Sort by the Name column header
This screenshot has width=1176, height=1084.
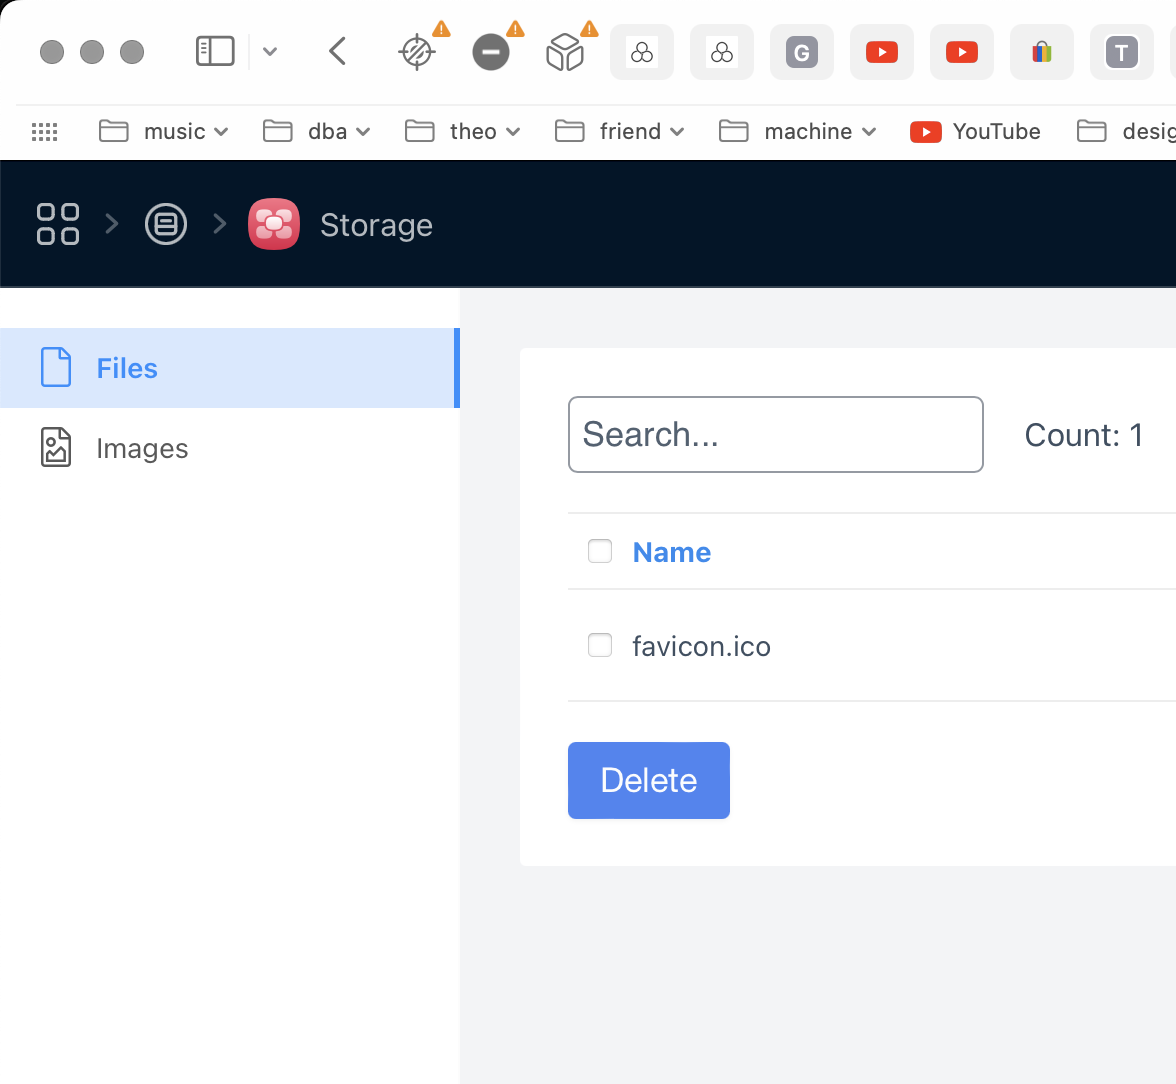click(671, 552)
